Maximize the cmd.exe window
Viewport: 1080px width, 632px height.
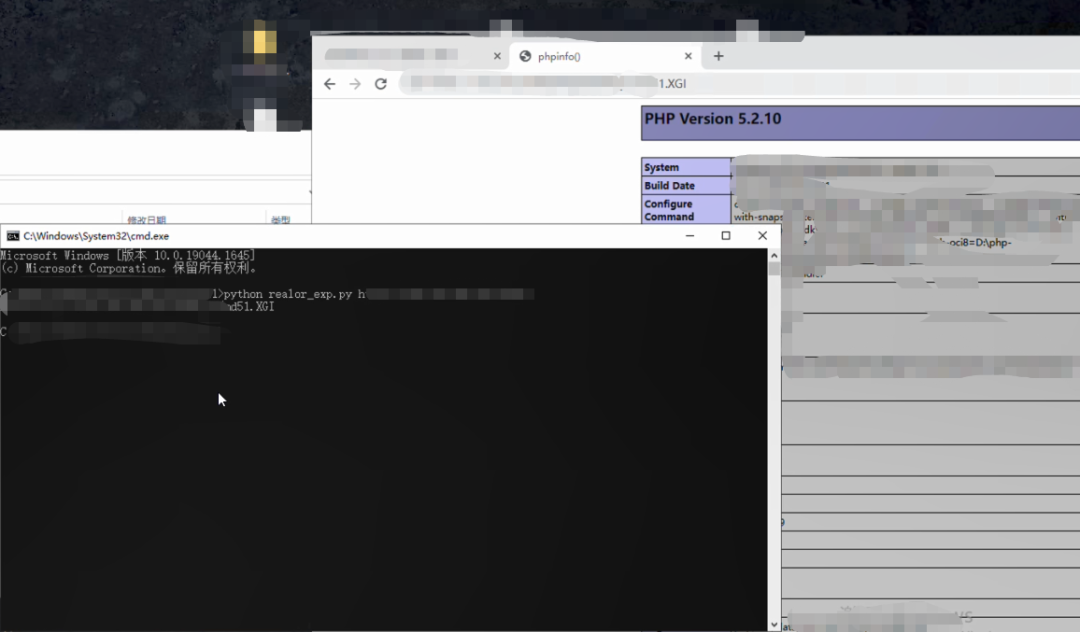[x=726, y=235]
